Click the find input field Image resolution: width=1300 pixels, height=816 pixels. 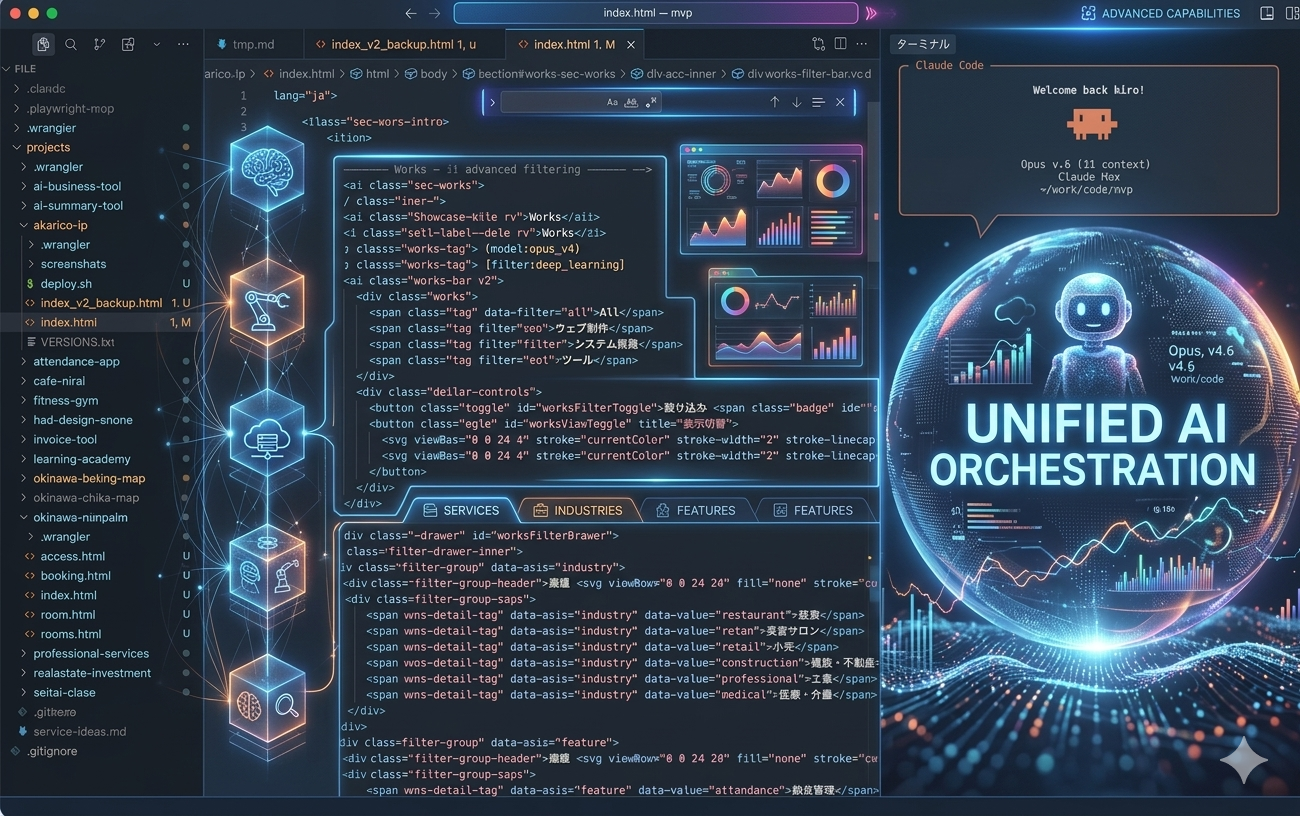(x=550, y=102)
